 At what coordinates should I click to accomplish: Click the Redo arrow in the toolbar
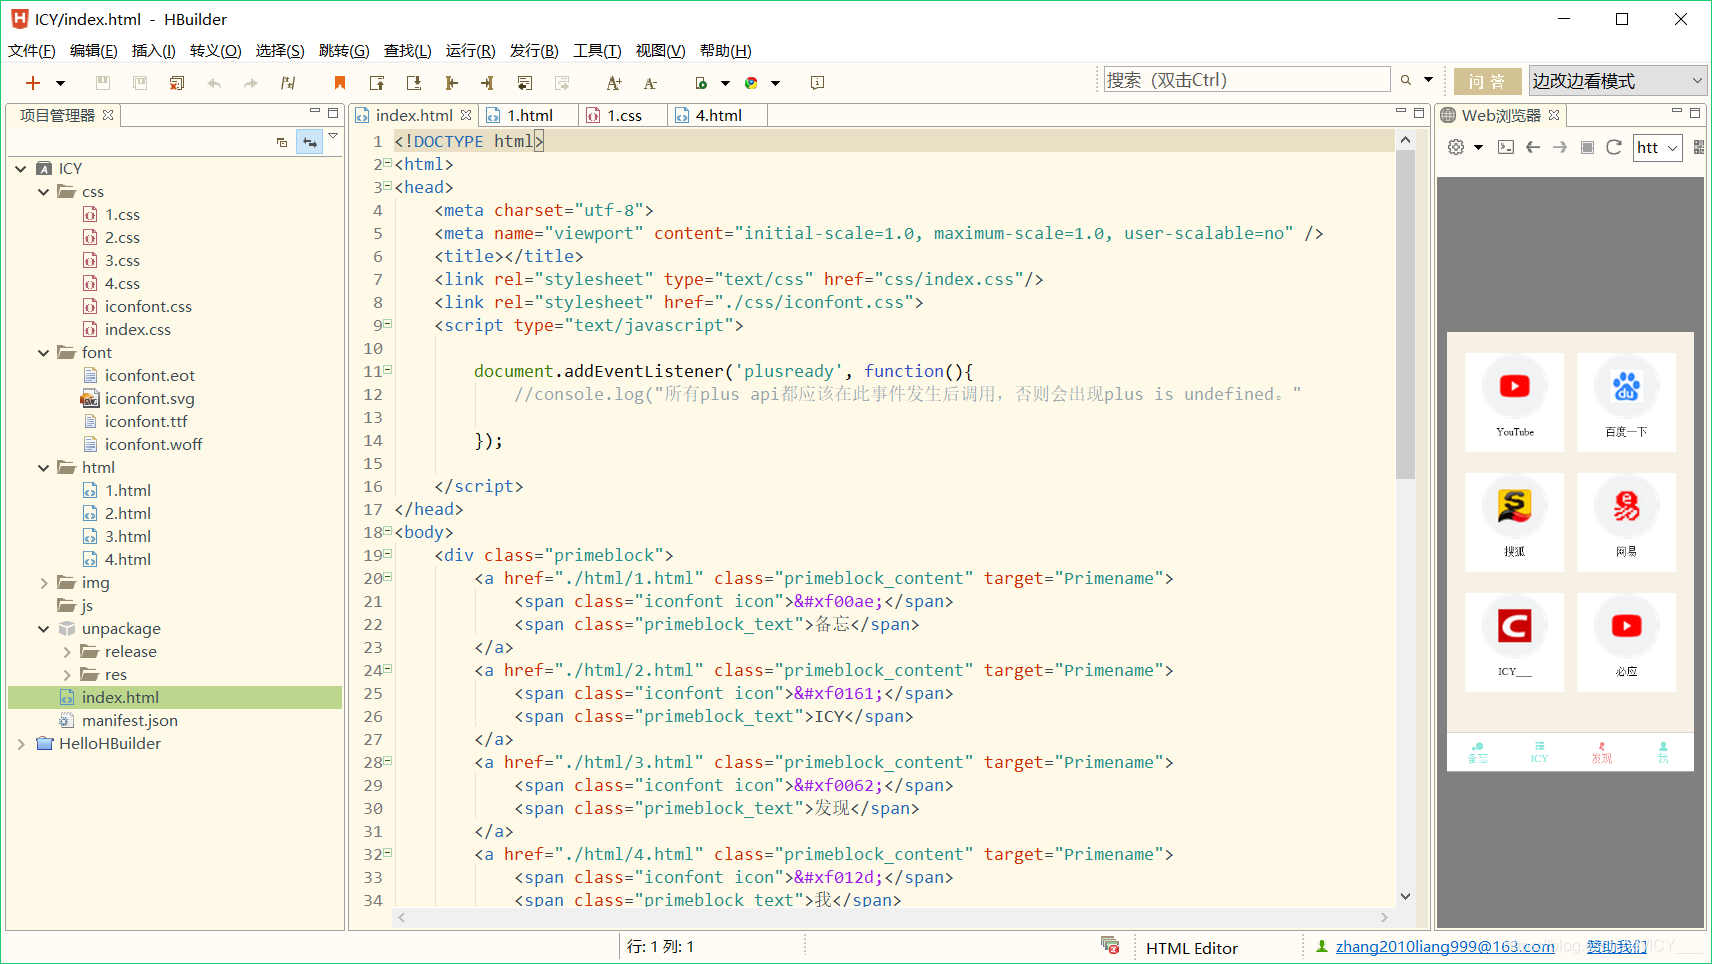coord(251,83)
